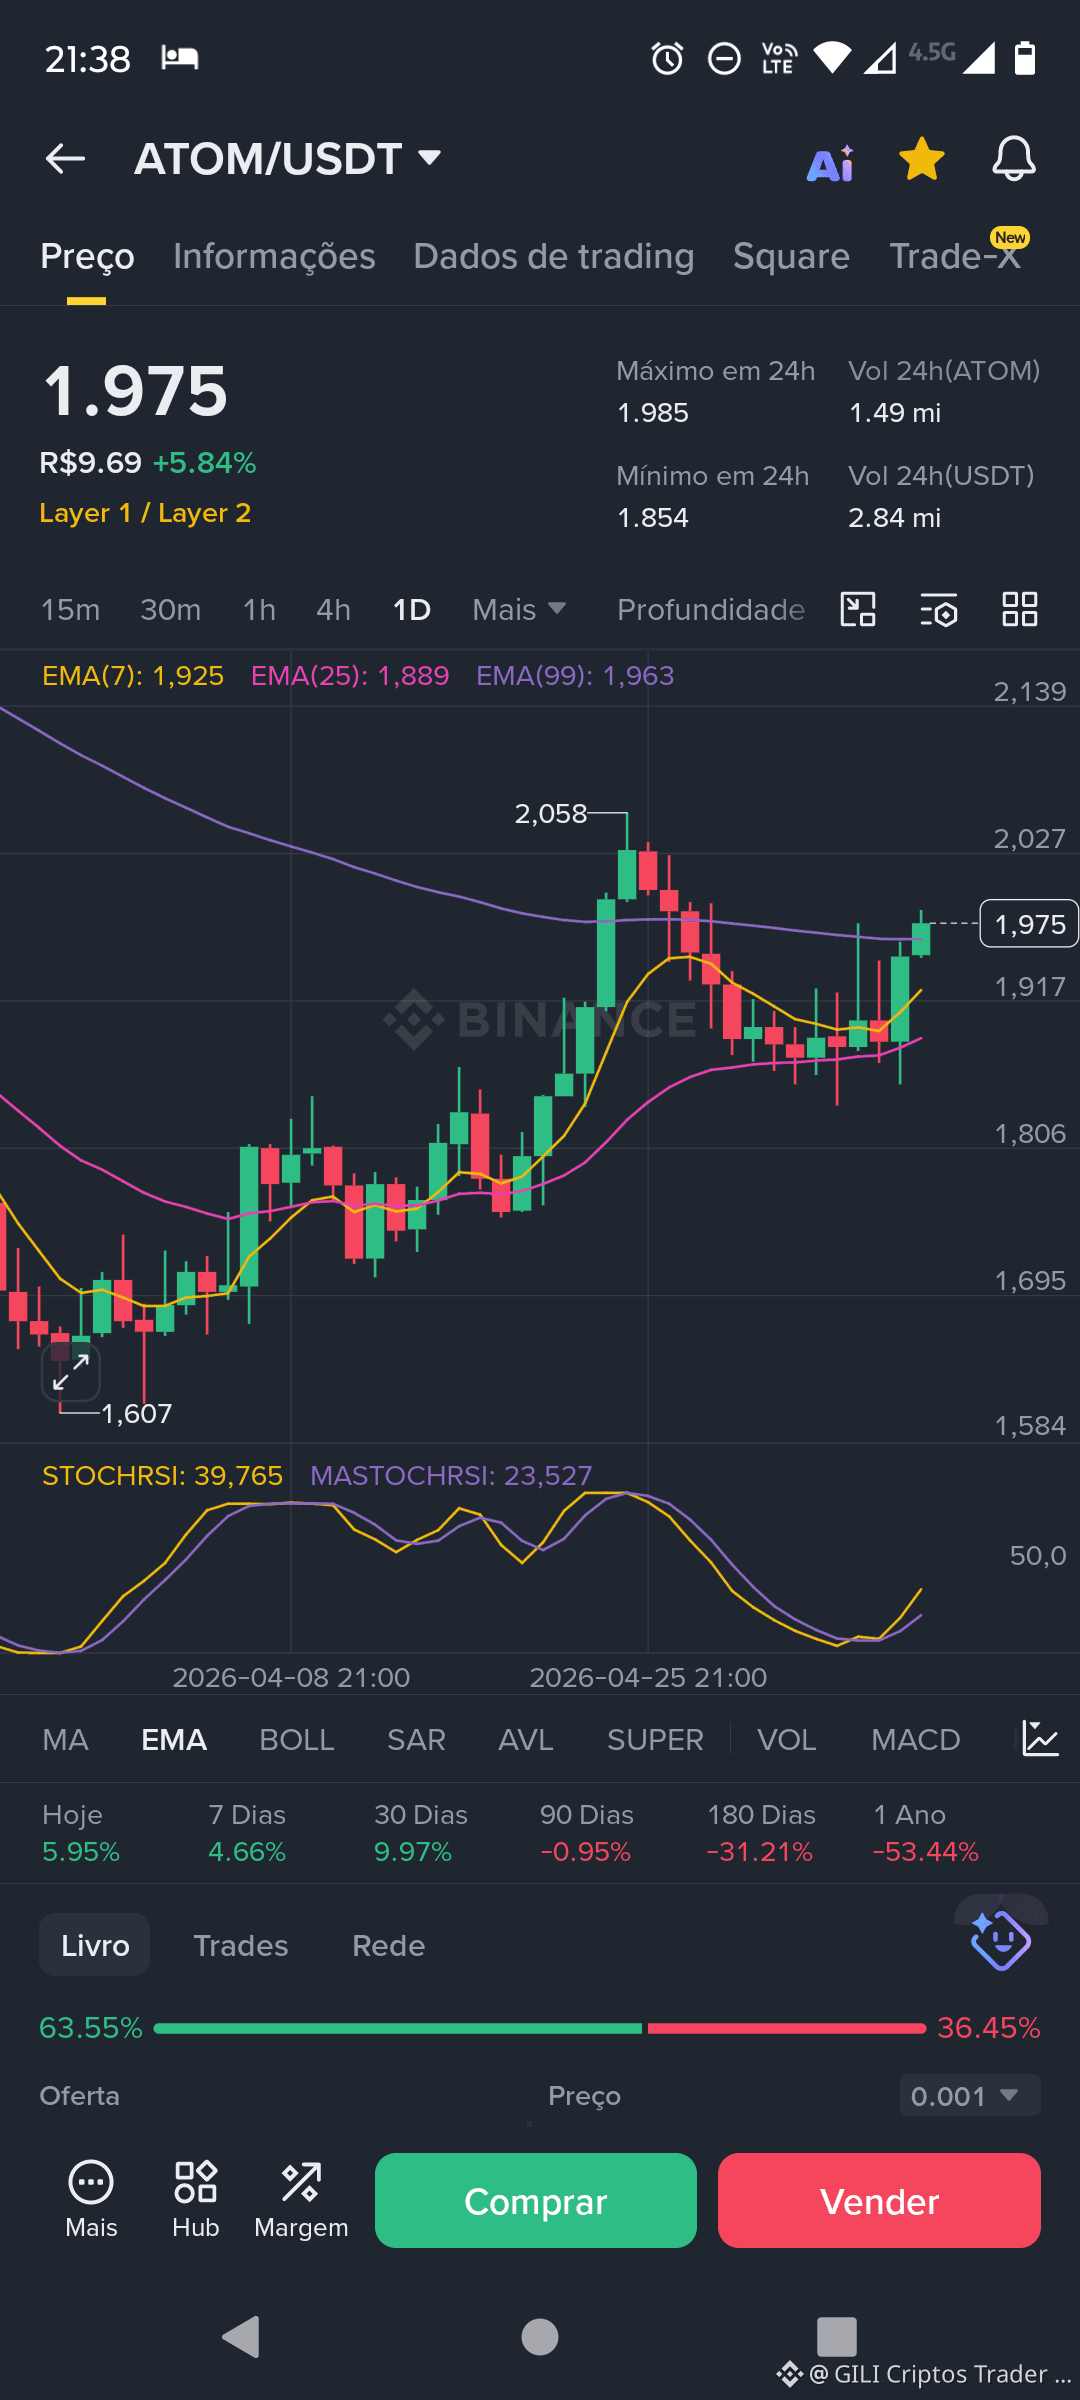Tap the alarm clock status bar icon
The height and width of the screenshot is (2400, 1080).
(667, 58)
